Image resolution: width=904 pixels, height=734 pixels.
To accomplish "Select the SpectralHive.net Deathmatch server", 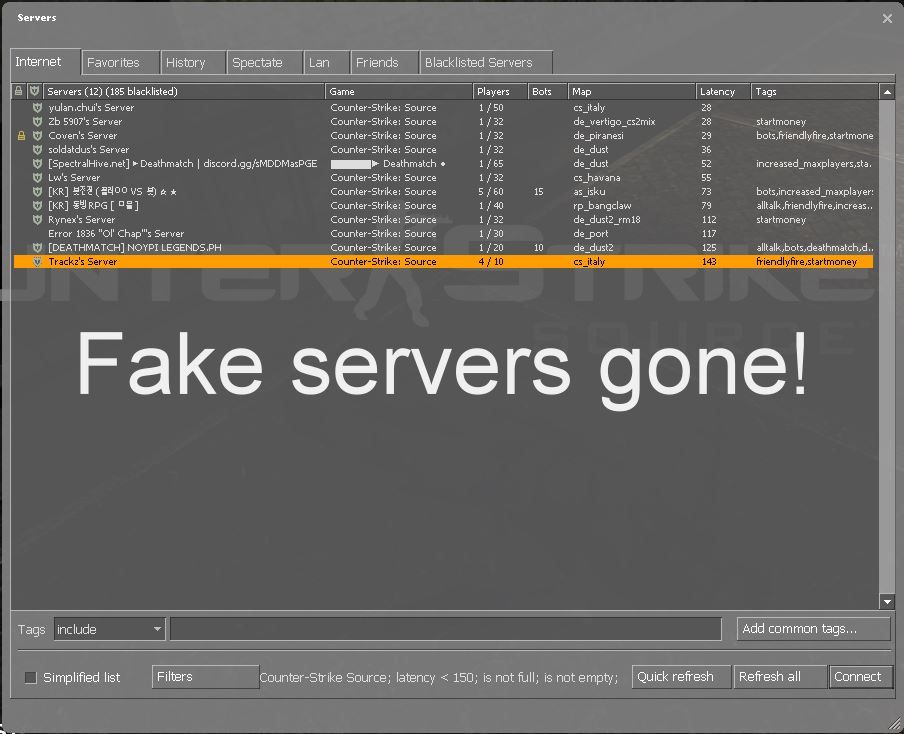I will [443, 164].
